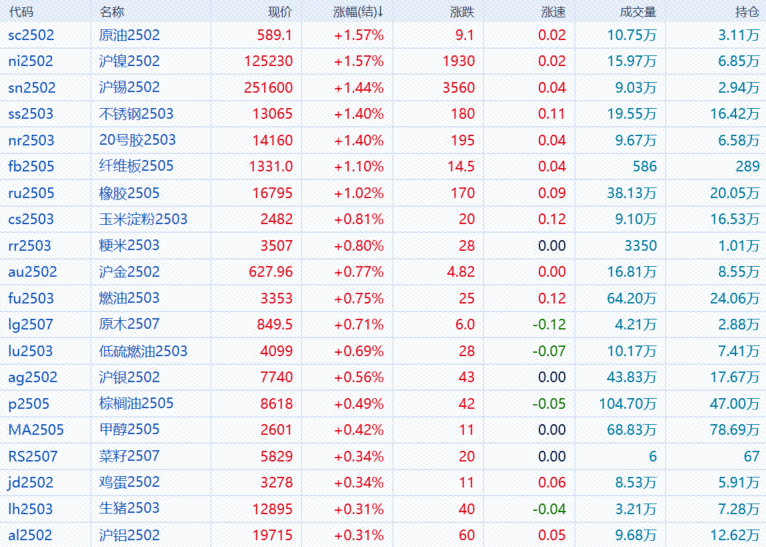The width and height of the screenshot is (766, 547).
Task: Open contract code nr2503
Action: pos(31,140)
